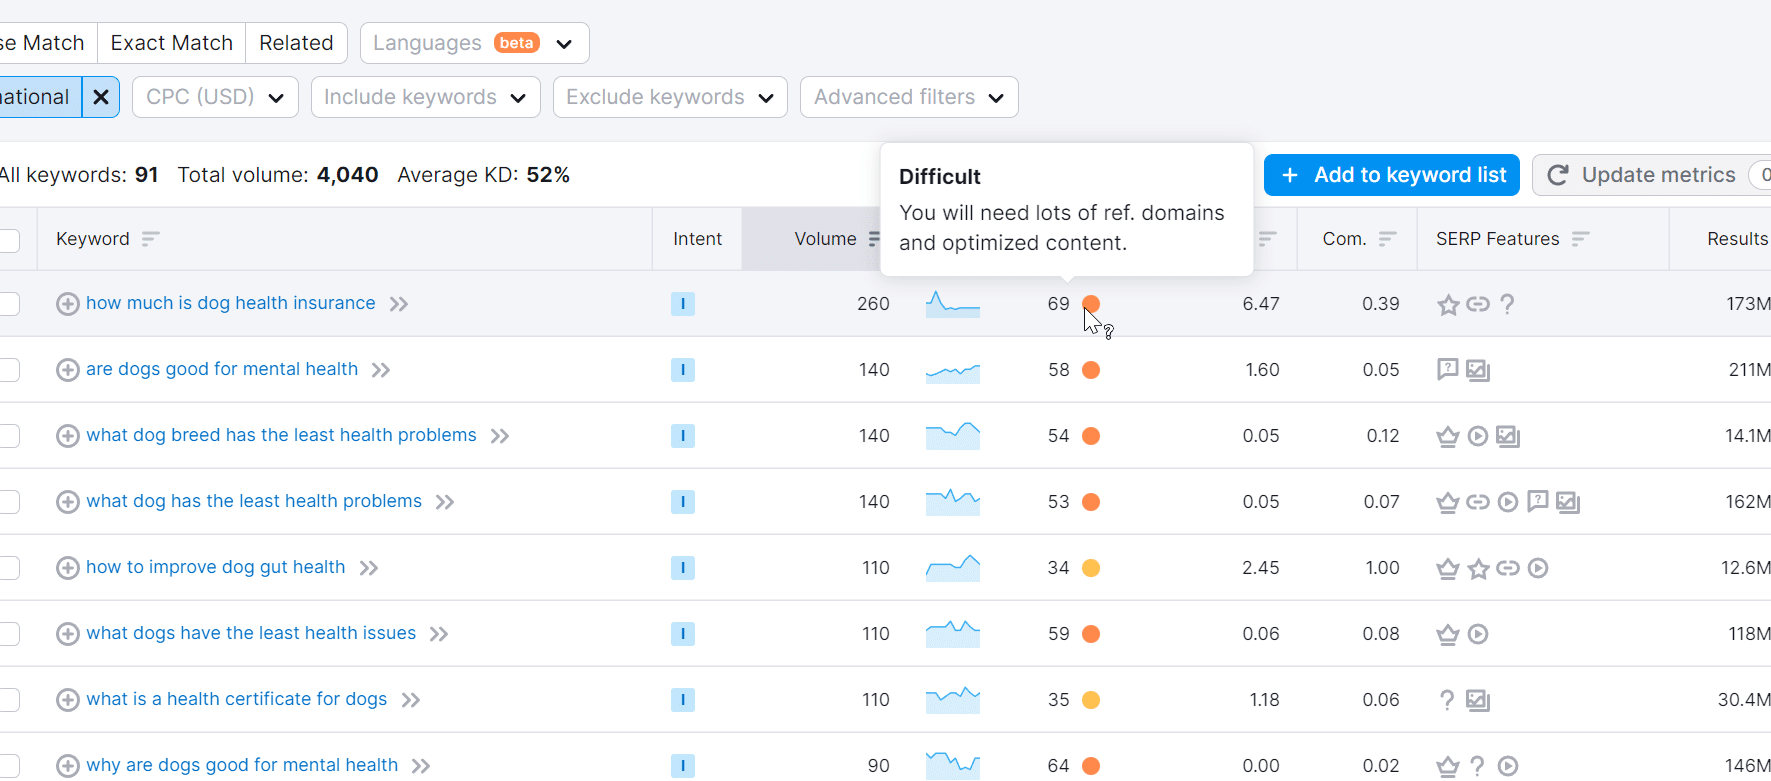Click trend sparkline for 'how much is dog health insurance'
This screenshot has width=1771, height=781.
tap(953, 304)
